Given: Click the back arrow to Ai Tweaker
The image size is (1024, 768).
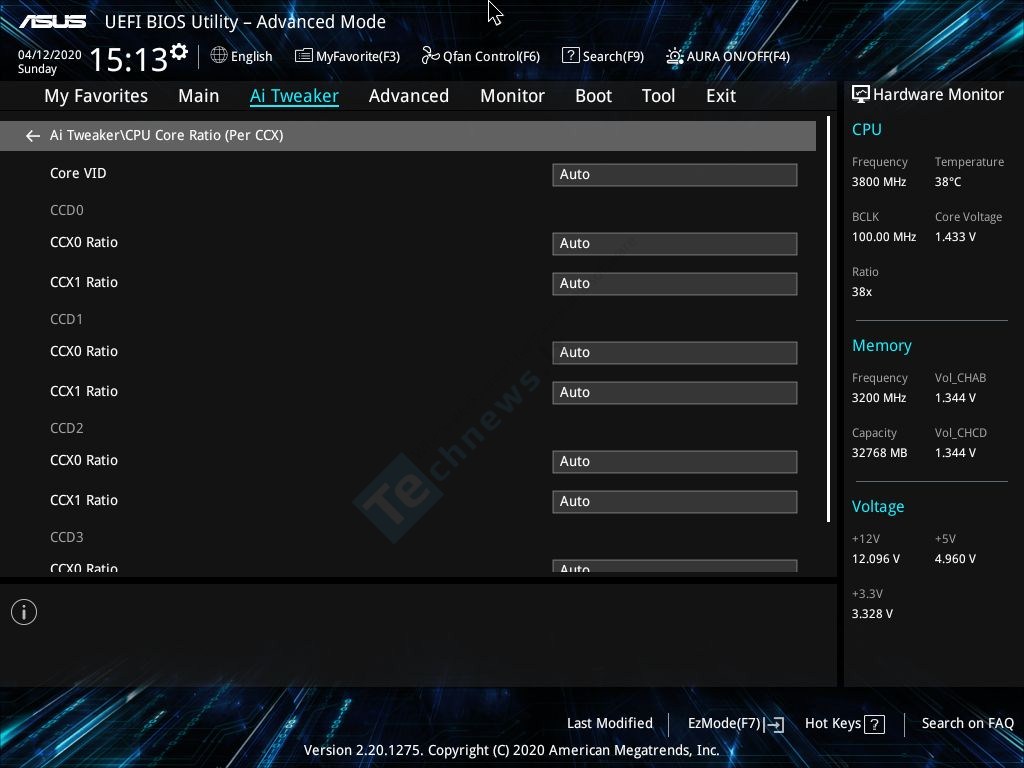Looking at the screenshot, I should [x=33, y=136].
